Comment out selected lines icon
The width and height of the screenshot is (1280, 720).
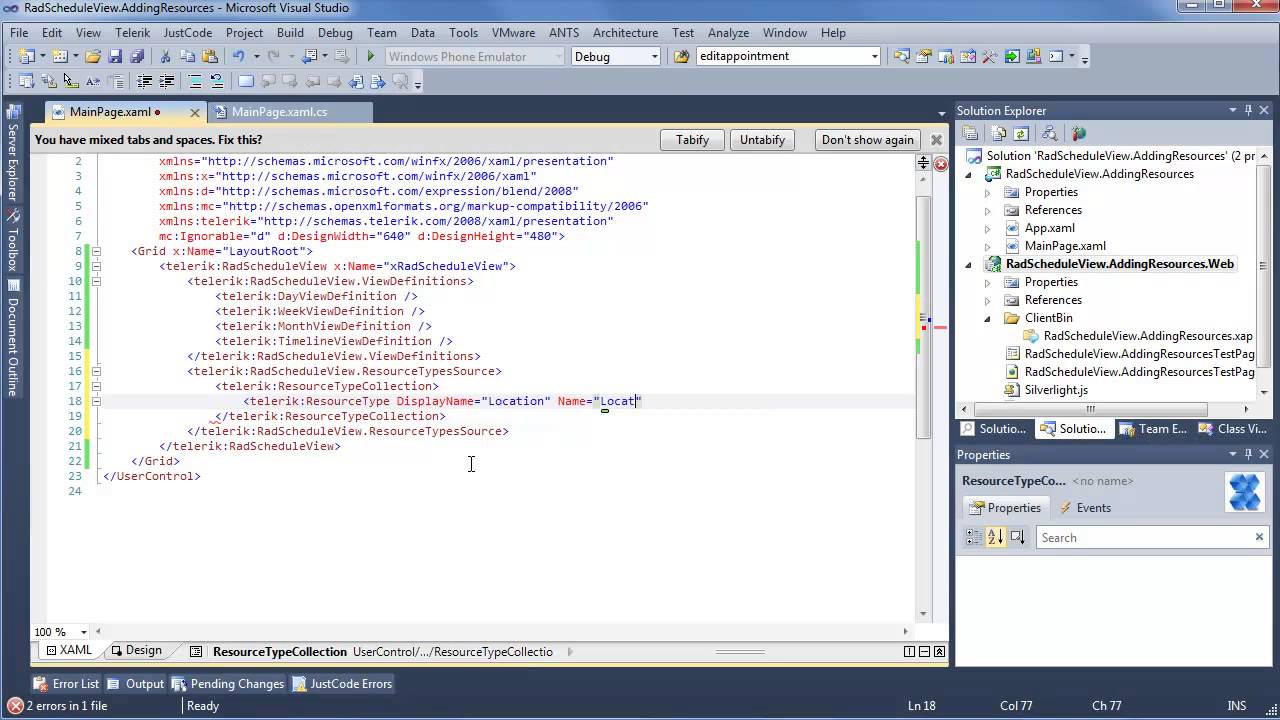point(195,81)
